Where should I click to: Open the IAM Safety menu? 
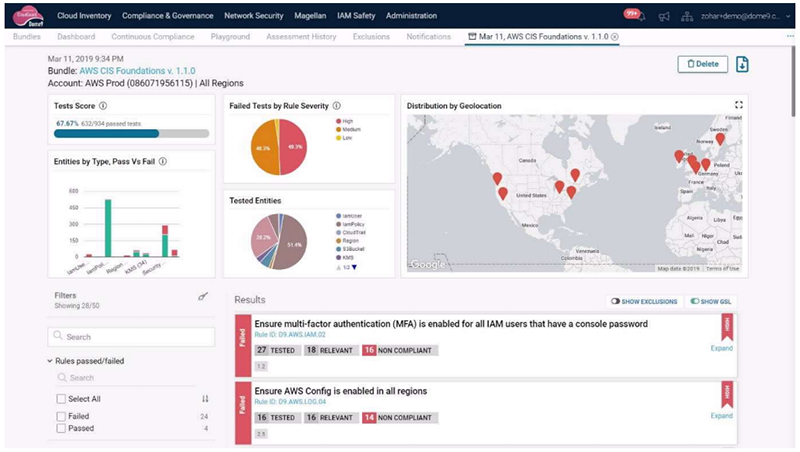[356, 16]
